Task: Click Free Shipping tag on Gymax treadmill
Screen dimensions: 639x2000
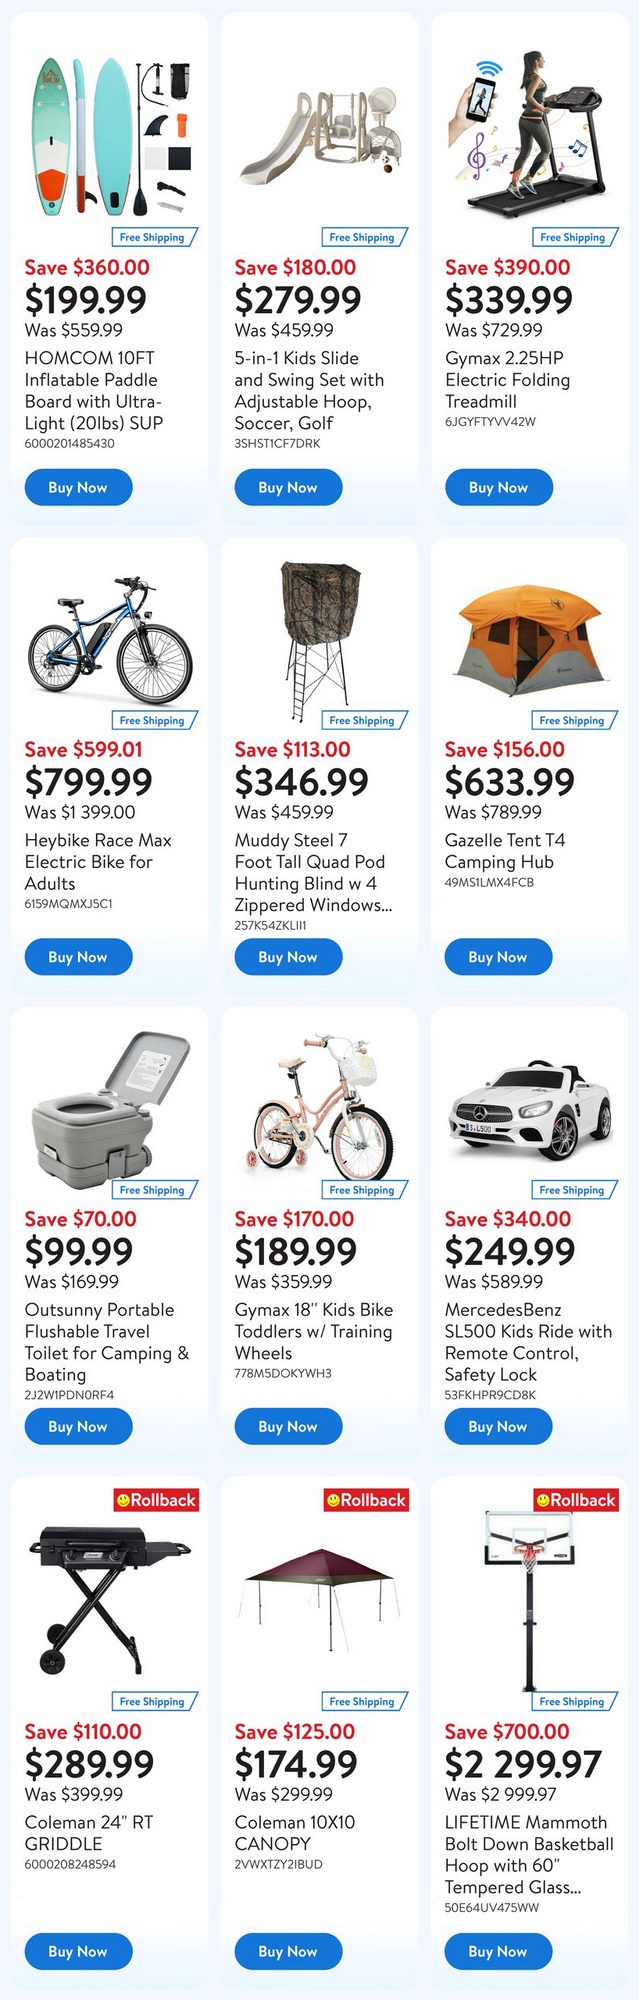Action: coord(572,237)
